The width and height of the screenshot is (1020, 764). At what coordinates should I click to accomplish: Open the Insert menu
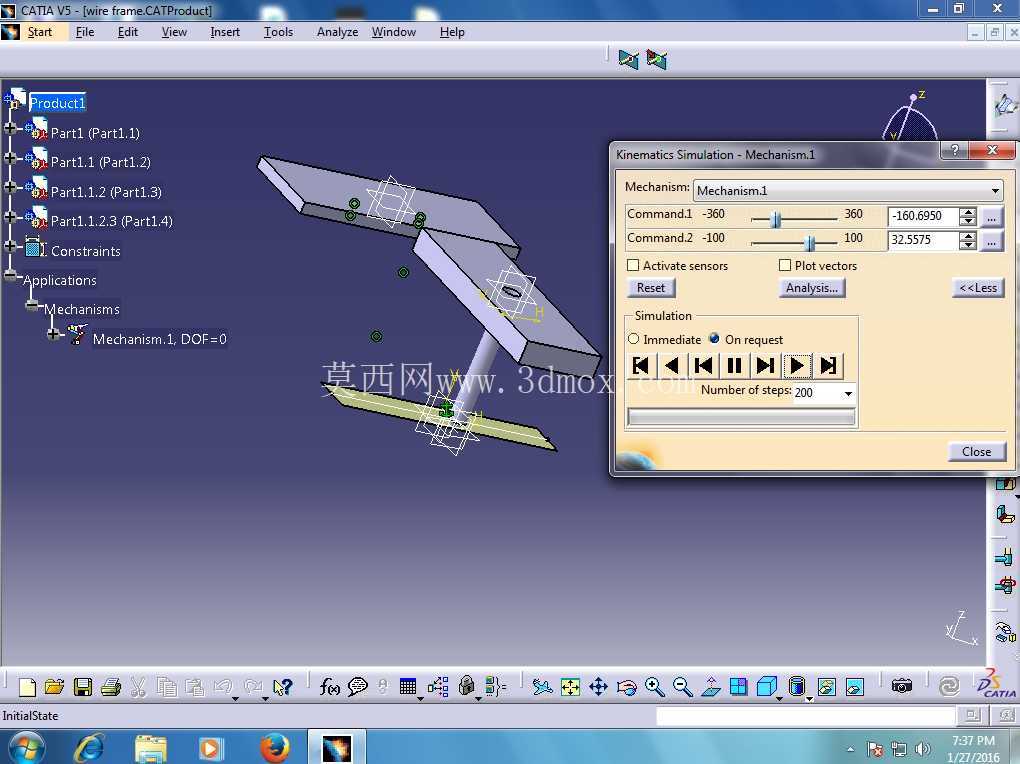224,32
